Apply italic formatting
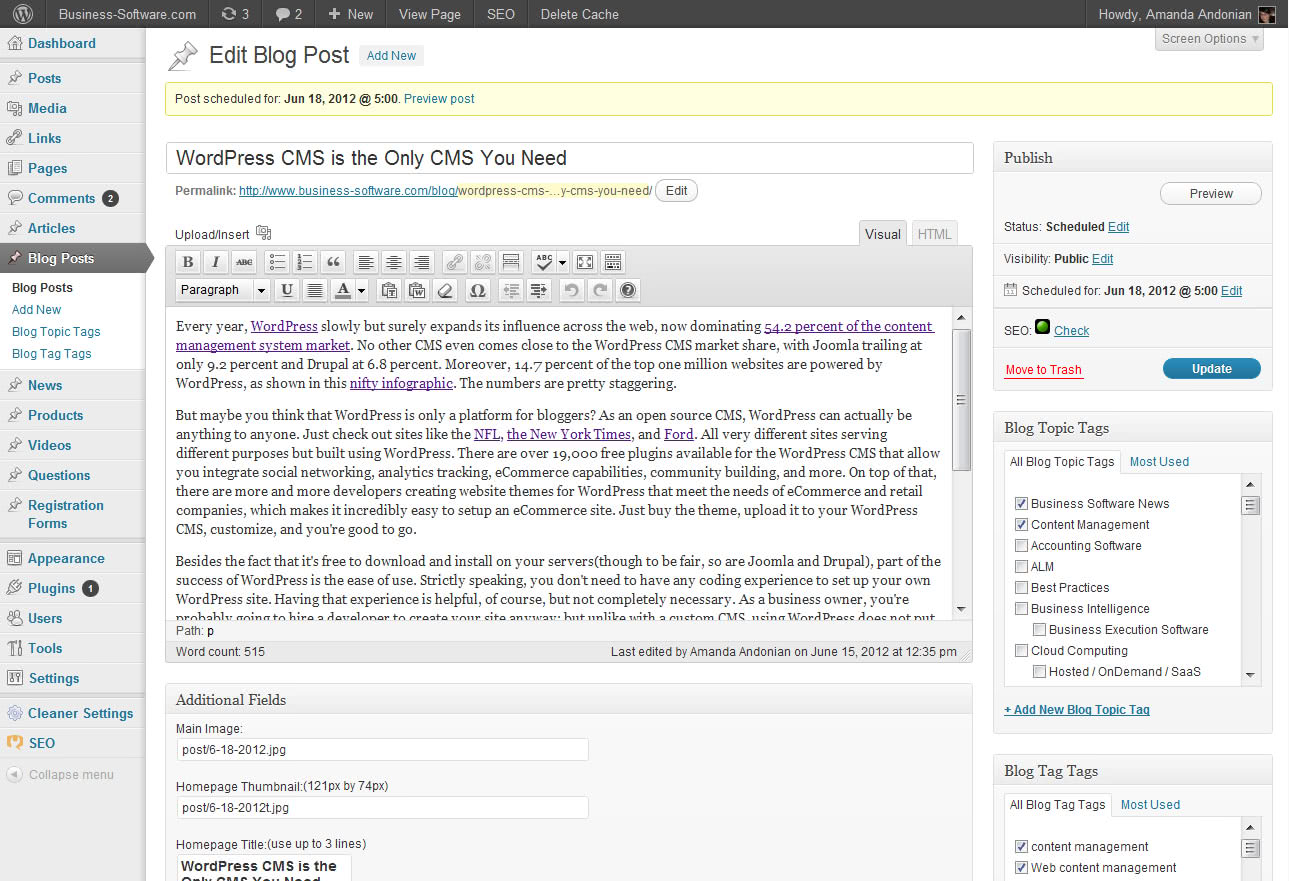 click(x=215, y=262)
